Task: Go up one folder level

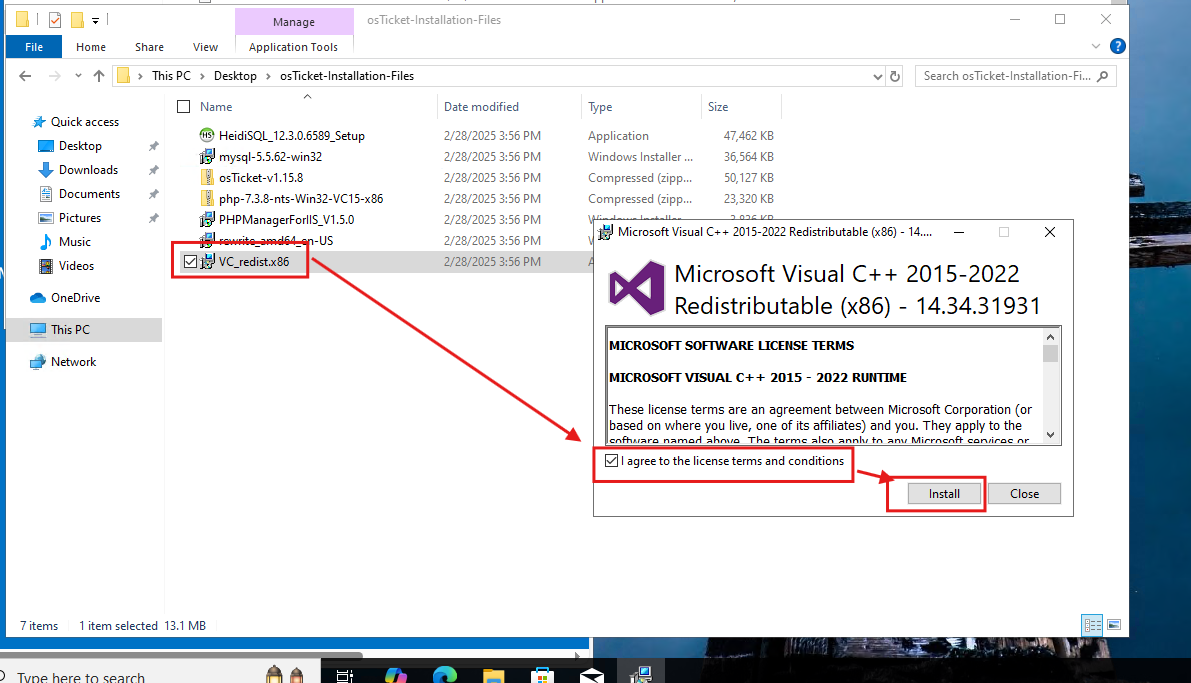Action: click(x=99, y=76)
